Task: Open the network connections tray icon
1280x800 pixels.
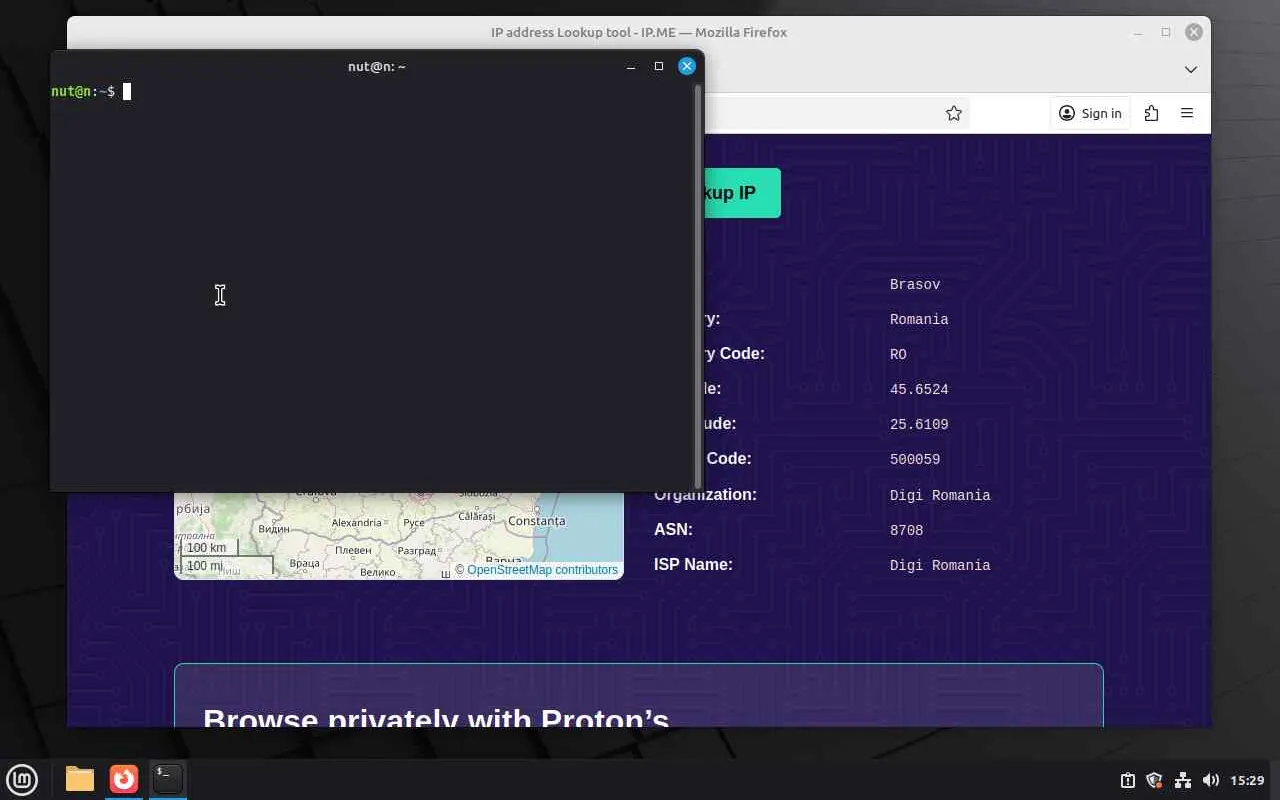Action: 1182,780
